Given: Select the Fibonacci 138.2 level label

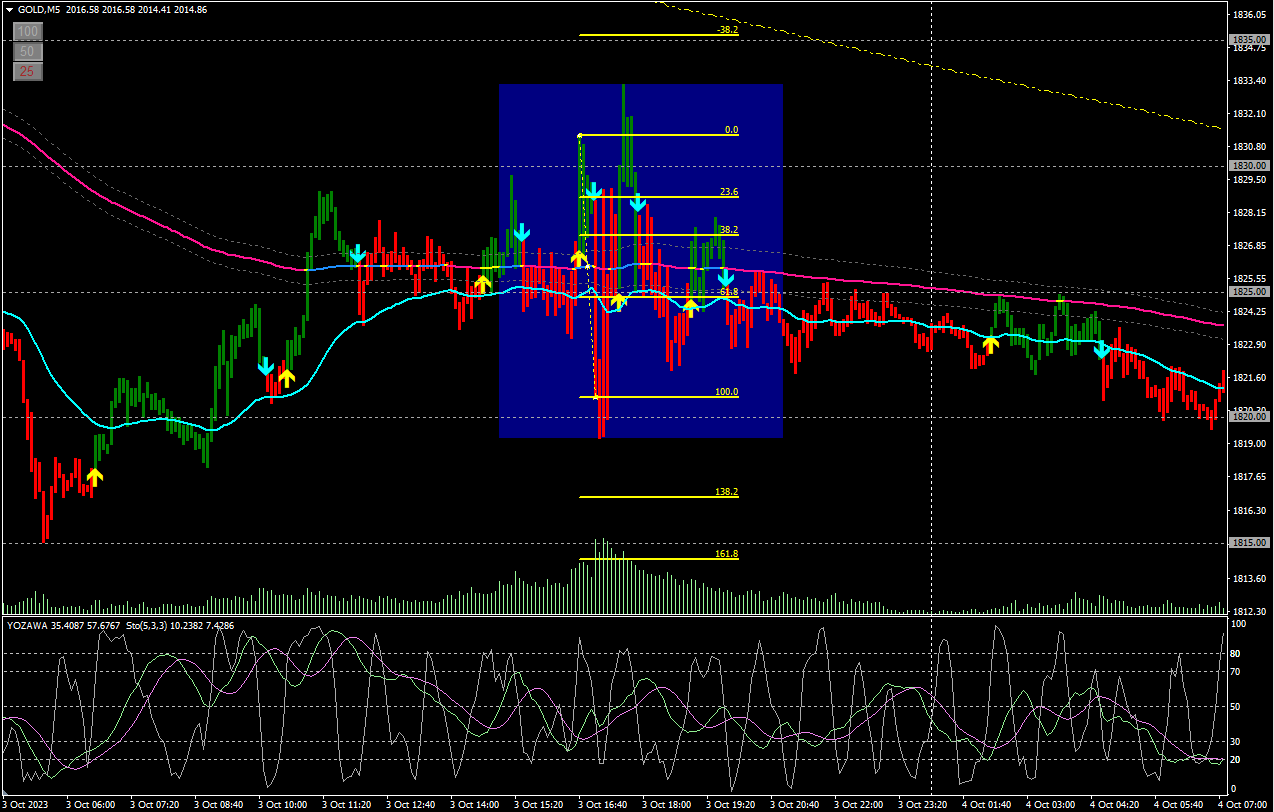Looking at the screenshot, I should click(727, 492).
